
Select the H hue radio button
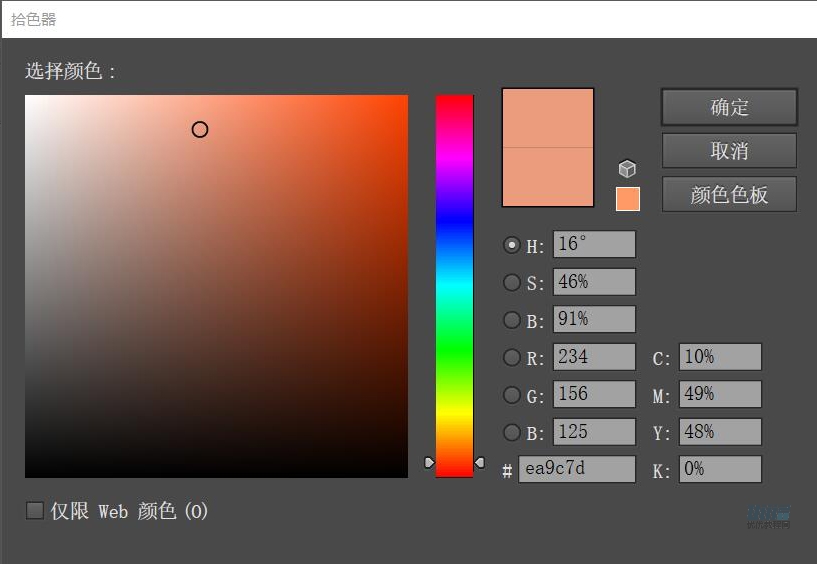pos(512,245)
